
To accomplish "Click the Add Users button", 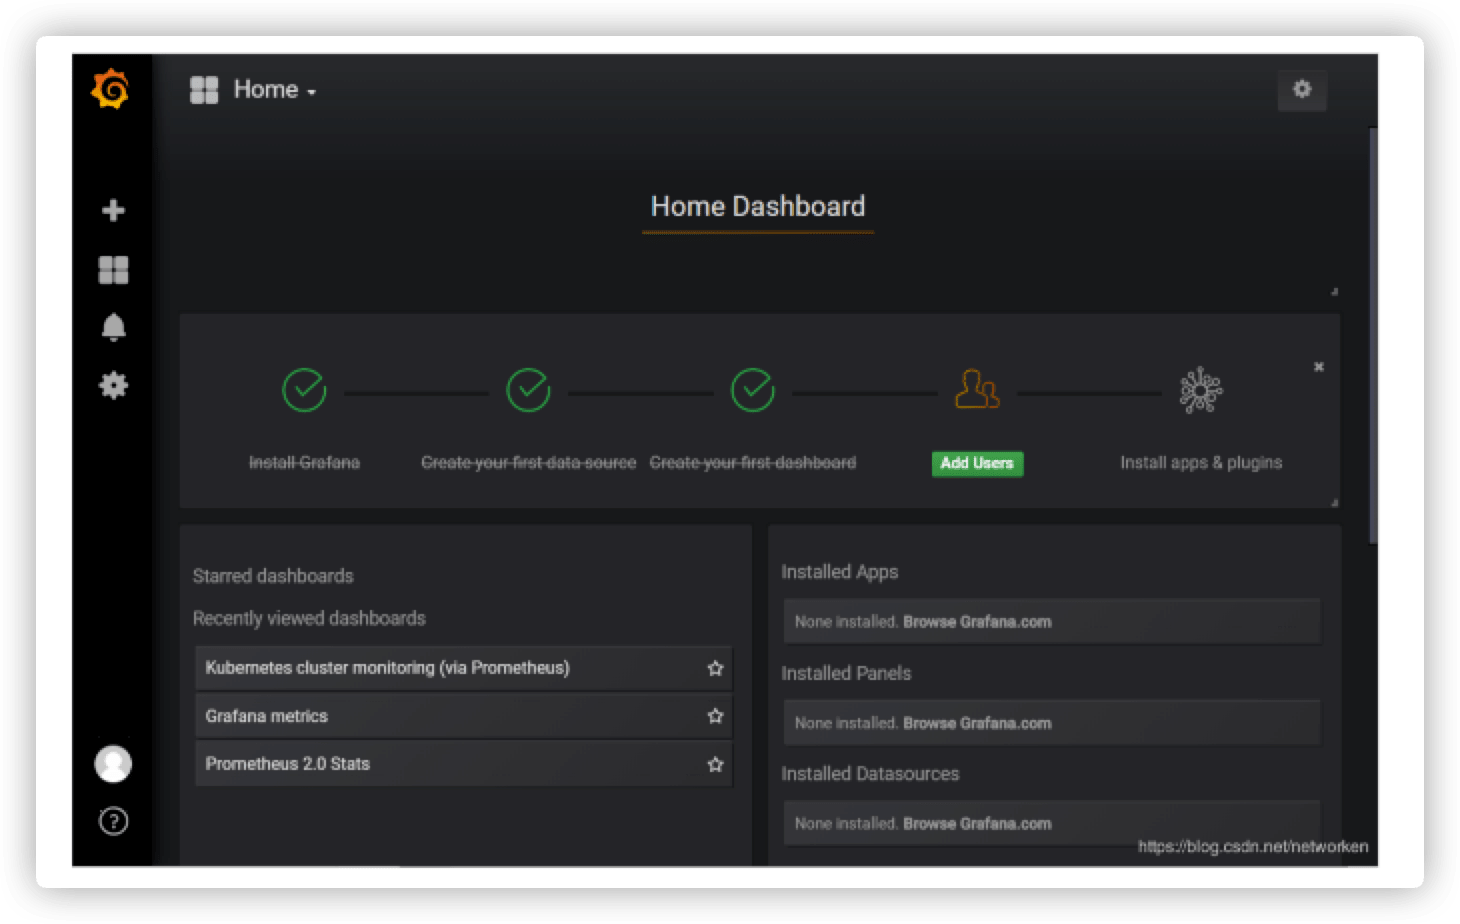I will click(x=977, y=463).
